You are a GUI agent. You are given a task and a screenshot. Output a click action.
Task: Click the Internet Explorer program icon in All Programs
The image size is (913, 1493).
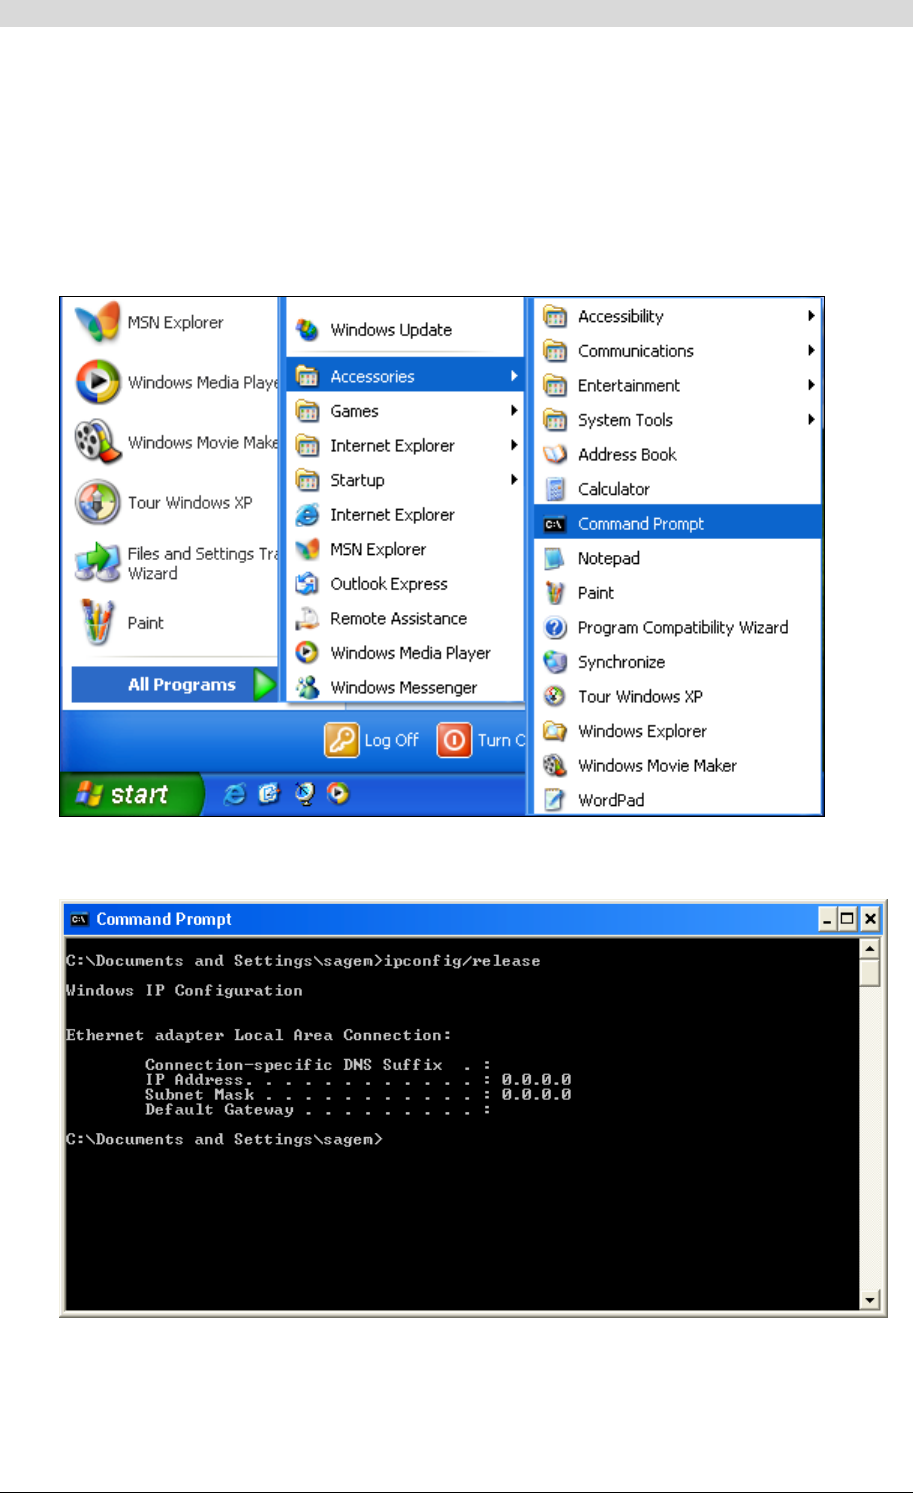[x=308, y=515]
